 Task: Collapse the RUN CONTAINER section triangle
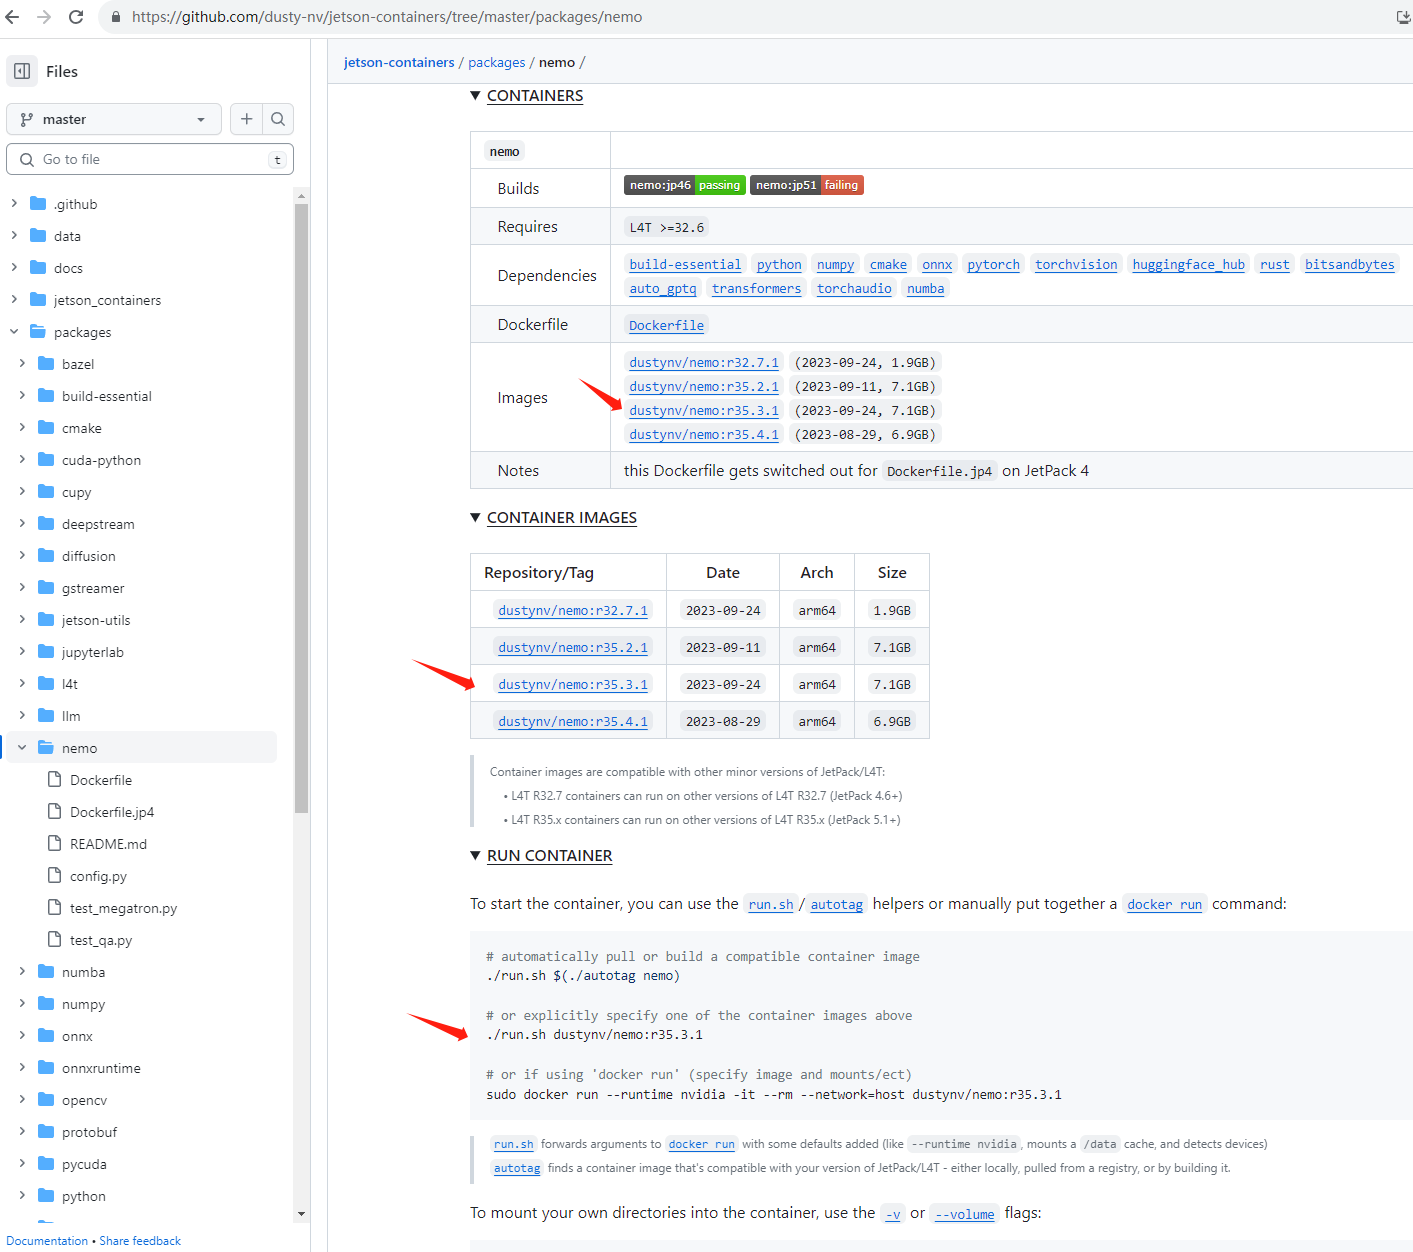tap(475, 855)
